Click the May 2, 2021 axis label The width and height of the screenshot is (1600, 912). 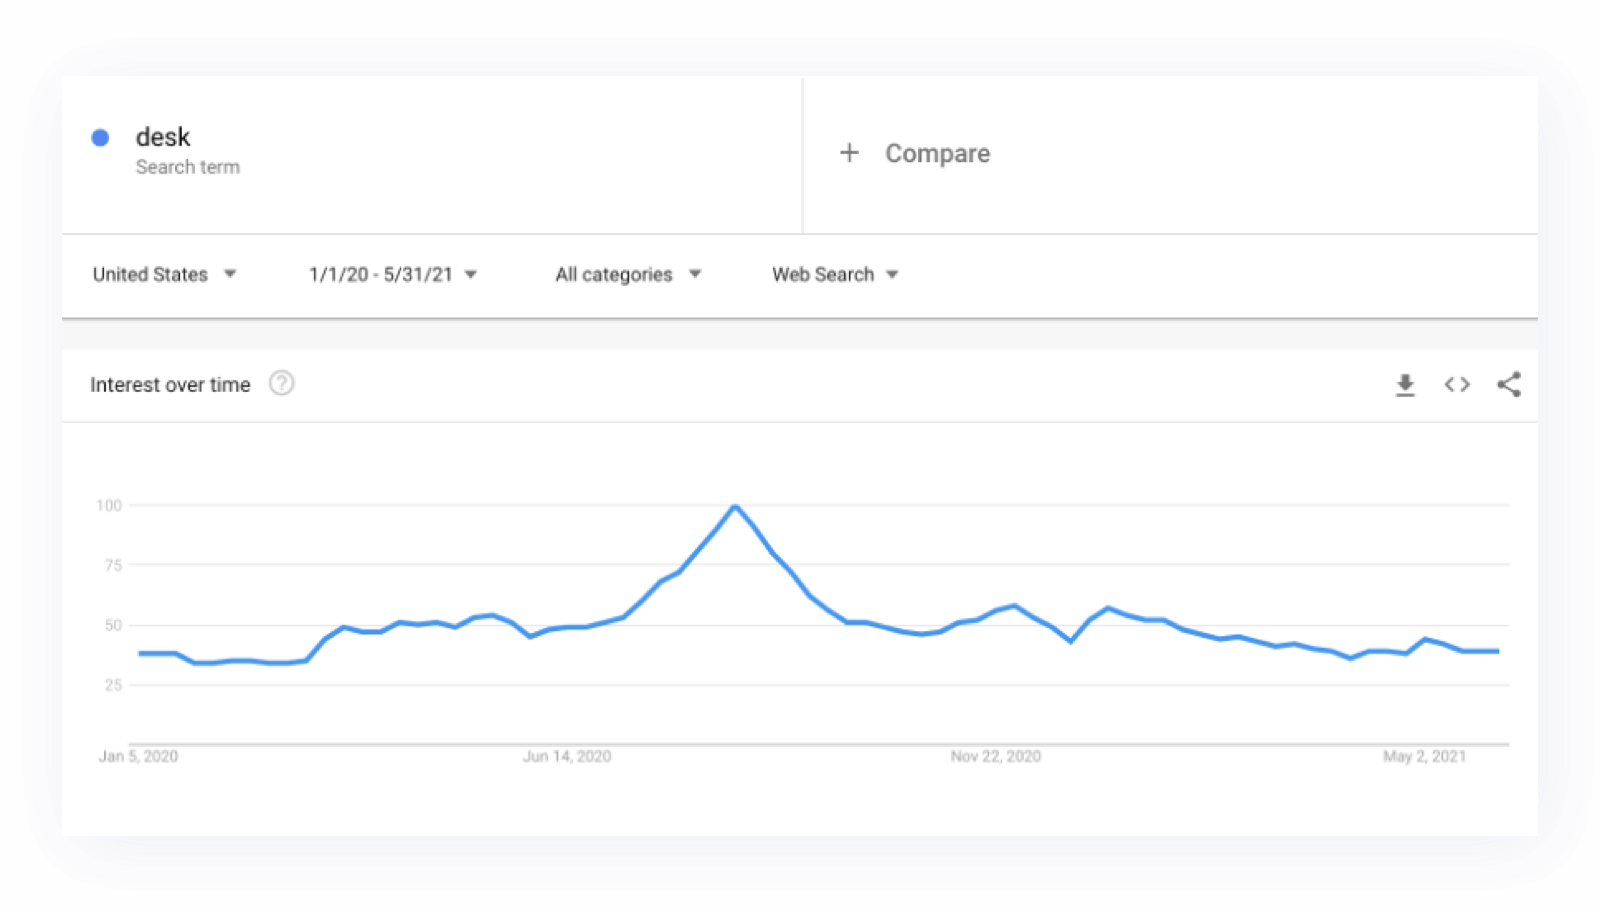point(1424,756)
